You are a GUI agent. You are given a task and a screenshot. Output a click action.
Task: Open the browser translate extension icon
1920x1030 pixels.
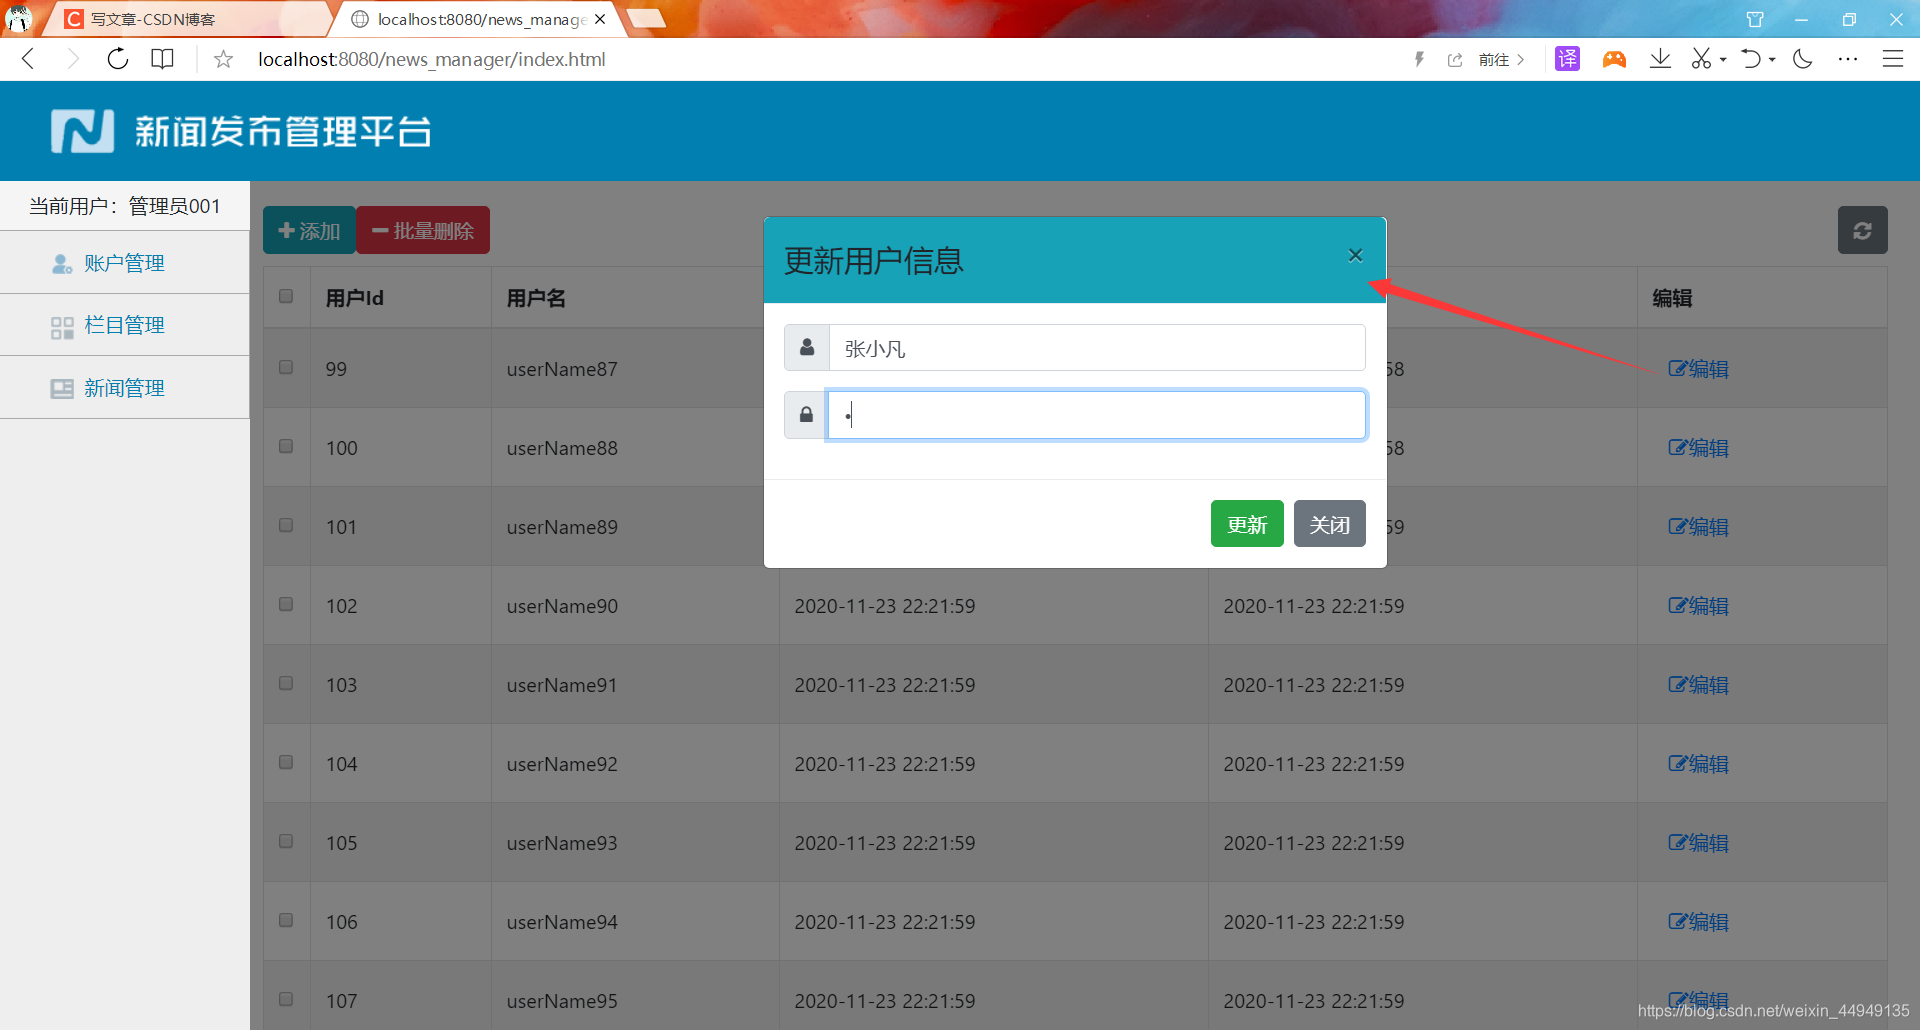(x=1567, y=58)
